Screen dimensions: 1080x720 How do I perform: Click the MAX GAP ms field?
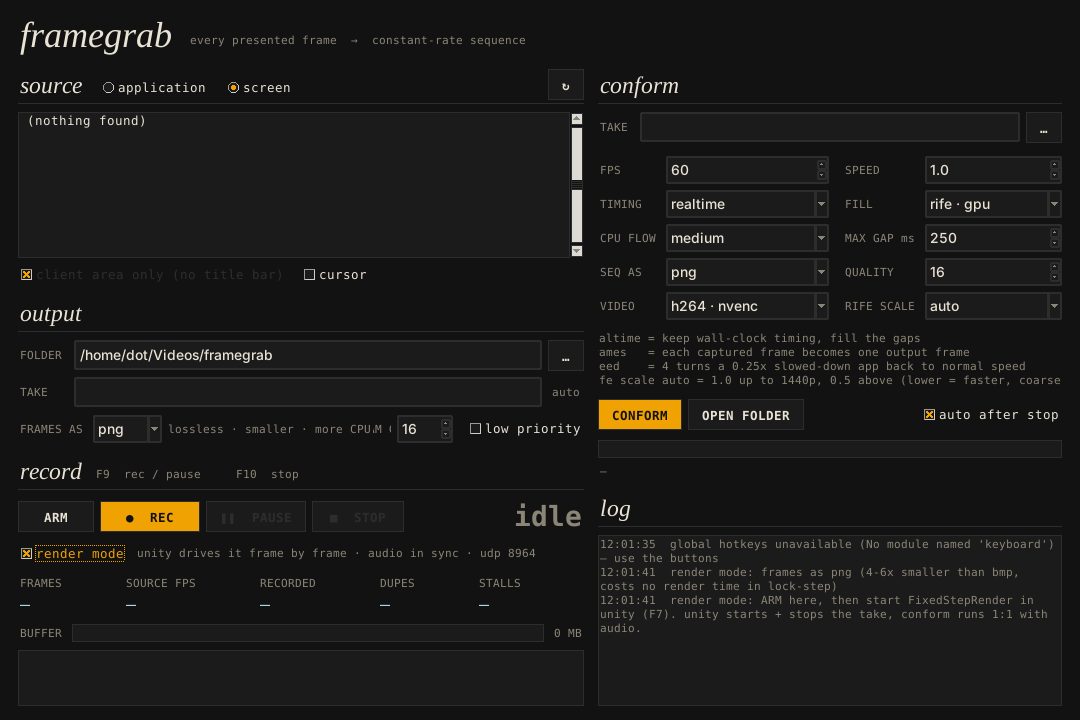993,238
